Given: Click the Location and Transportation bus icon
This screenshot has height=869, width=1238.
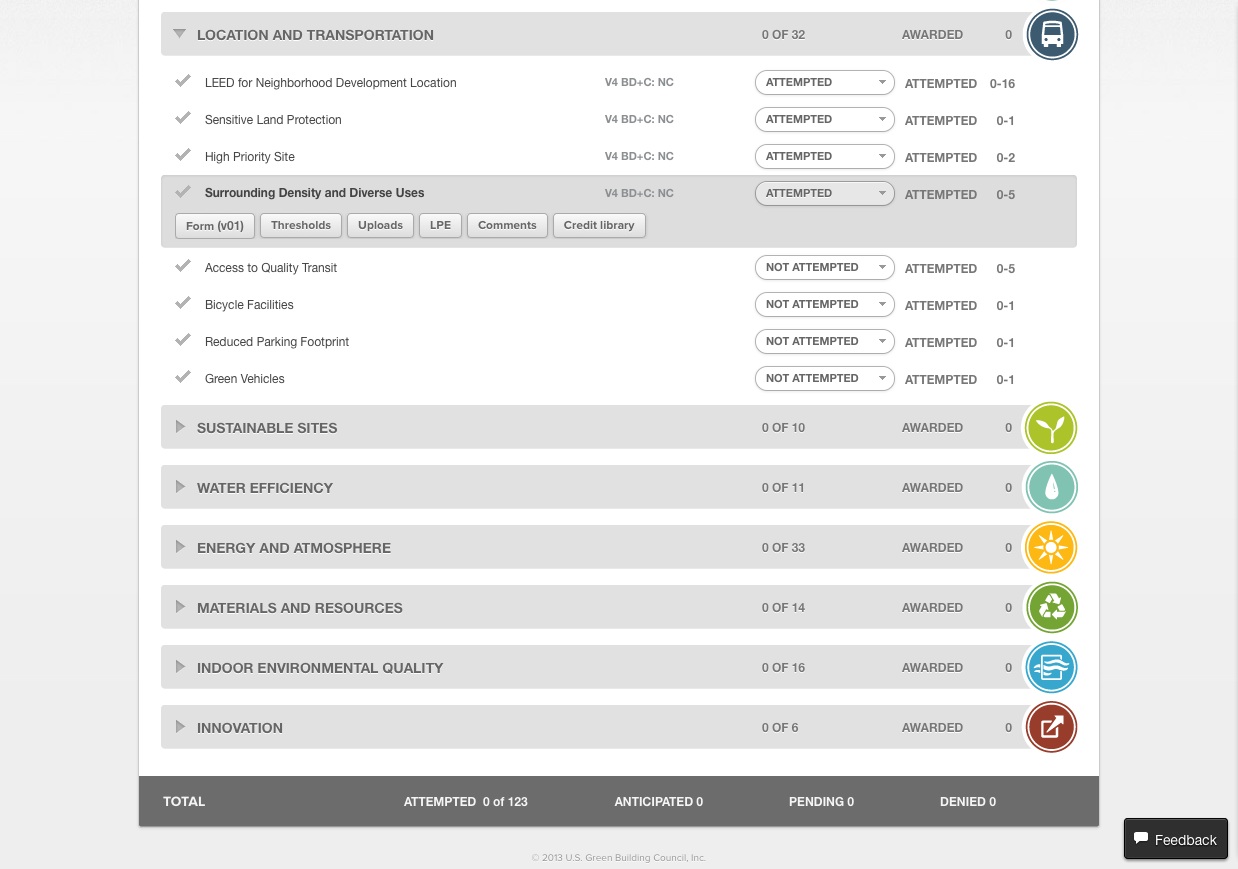Looking at the screenshot, I should click(x=1051, y=35).
